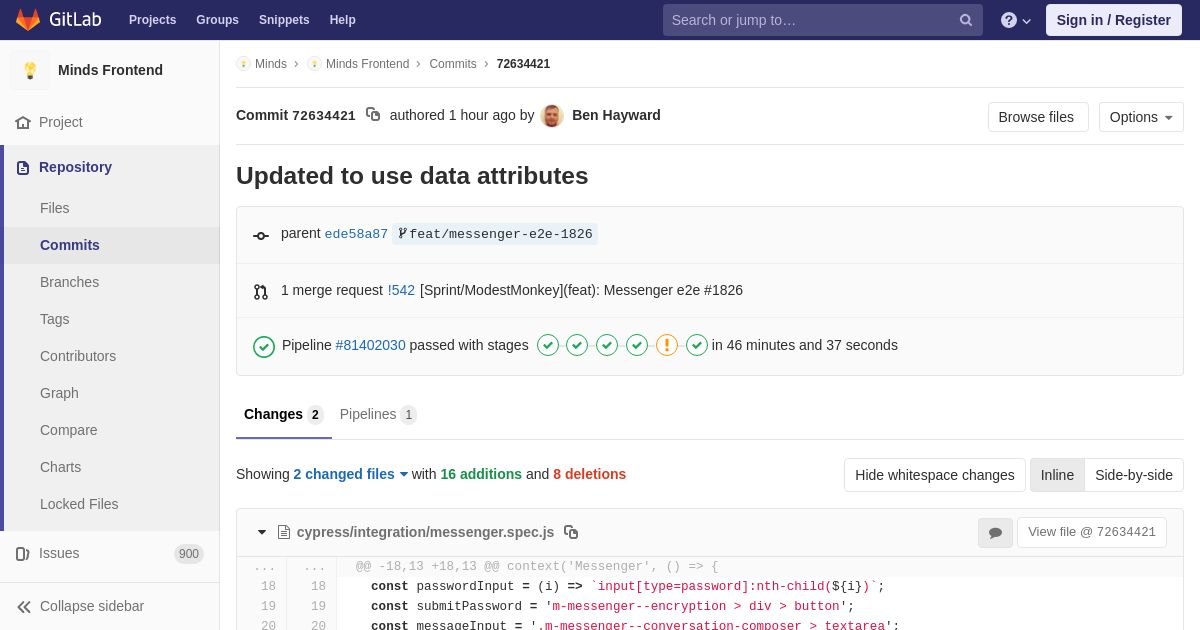Click the second pipeline stage check icon
Viewport: 1200px width, 630px height.
coord(577,345)
